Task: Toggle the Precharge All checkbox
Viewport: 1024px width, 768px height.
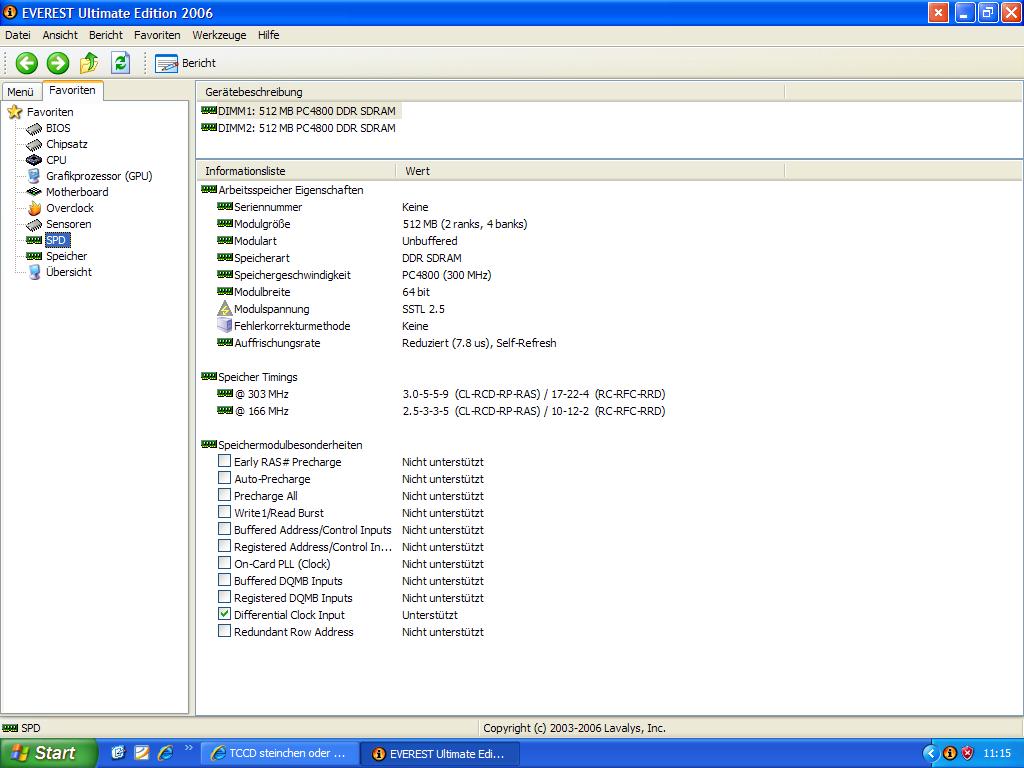Action: 224,495
